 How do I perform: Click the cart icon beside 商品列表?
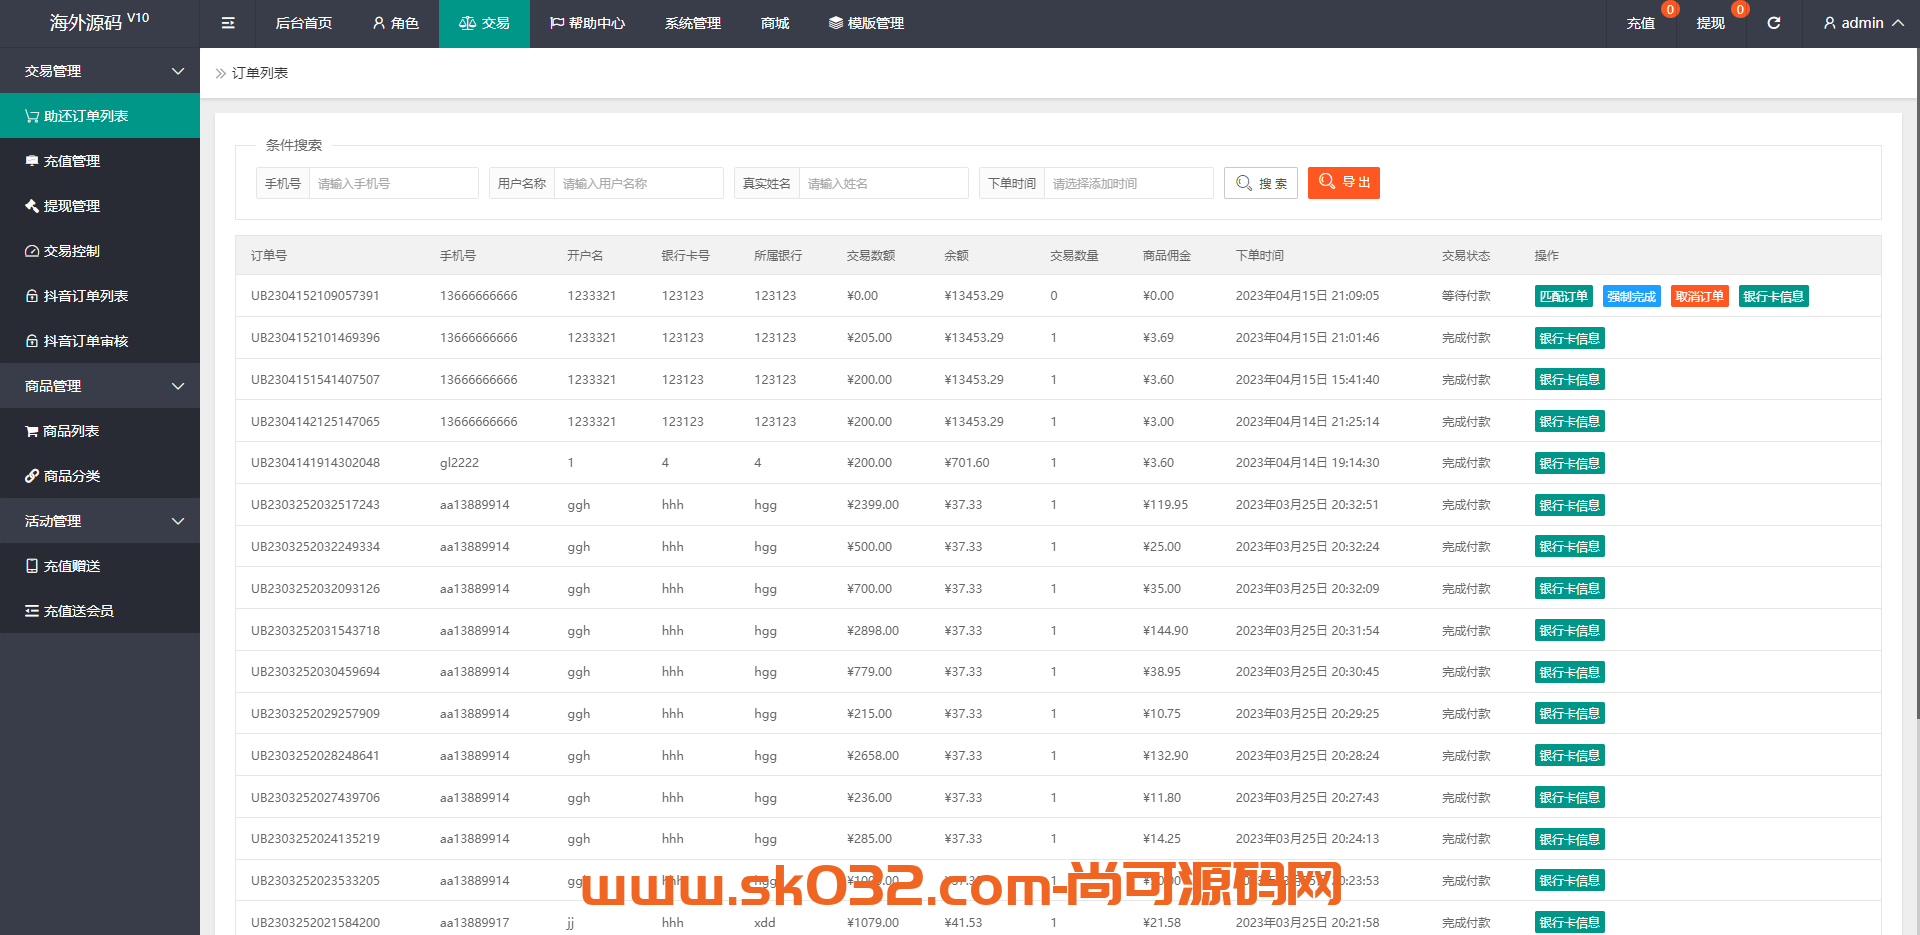pos(32,431)
